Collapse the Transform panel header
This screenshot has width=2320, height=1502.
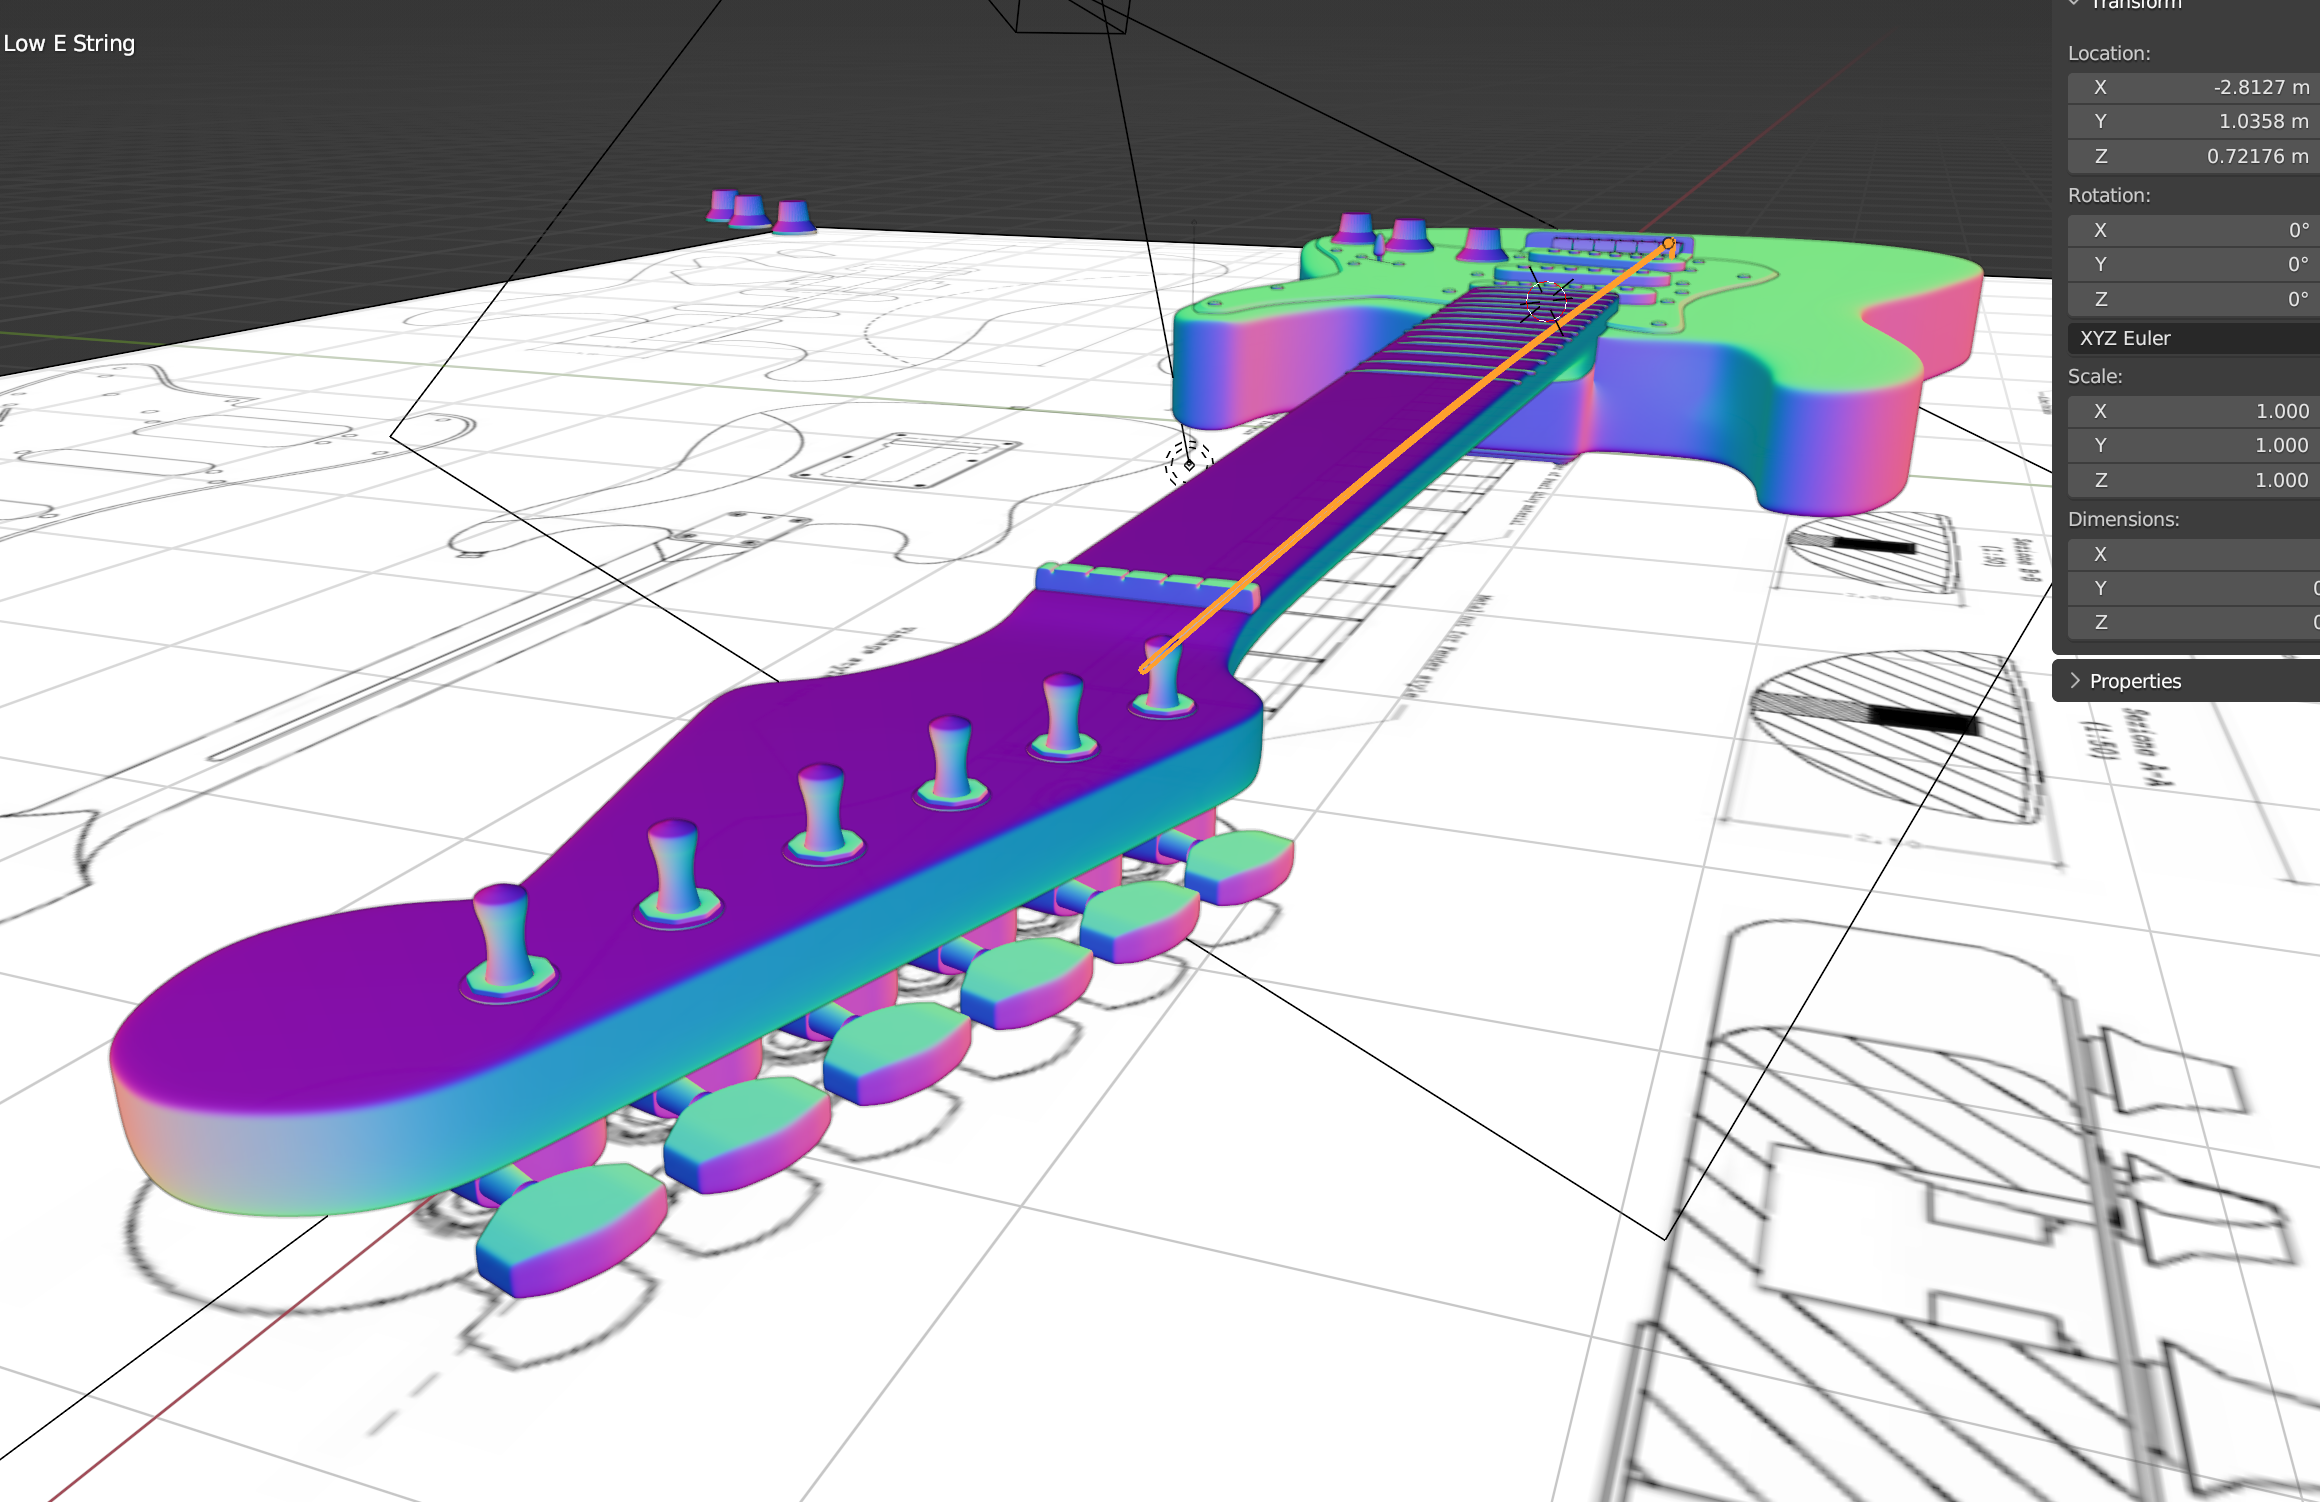[x=2135, y=4]
